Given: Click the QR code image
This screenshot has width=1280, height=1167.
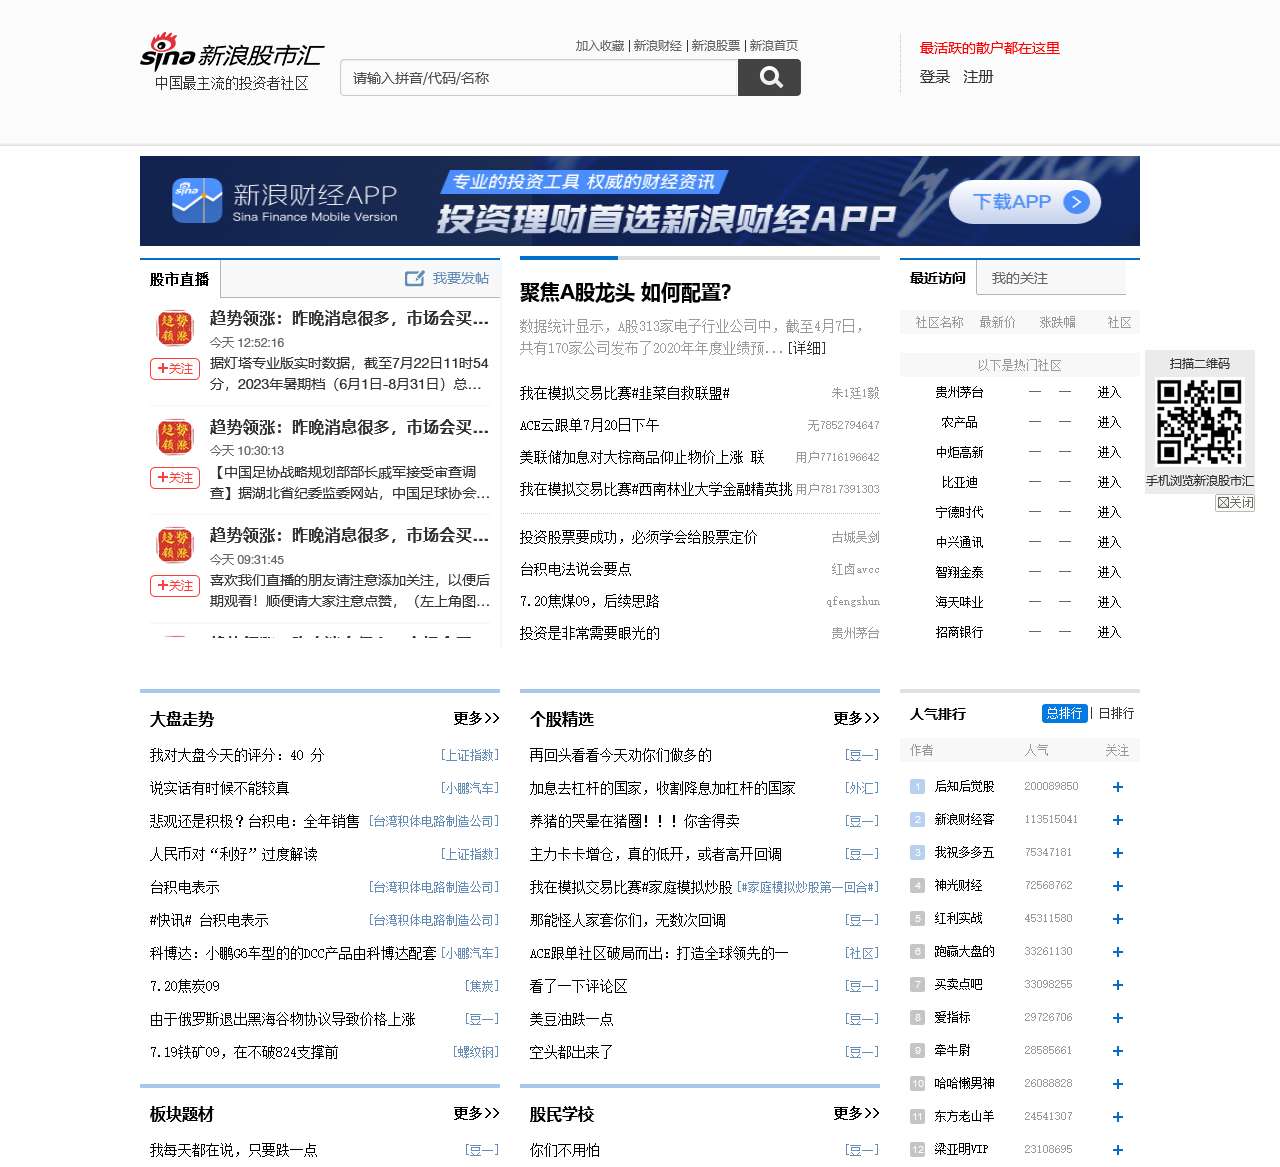Looking at the screenshot, I should coord(1199,421).
